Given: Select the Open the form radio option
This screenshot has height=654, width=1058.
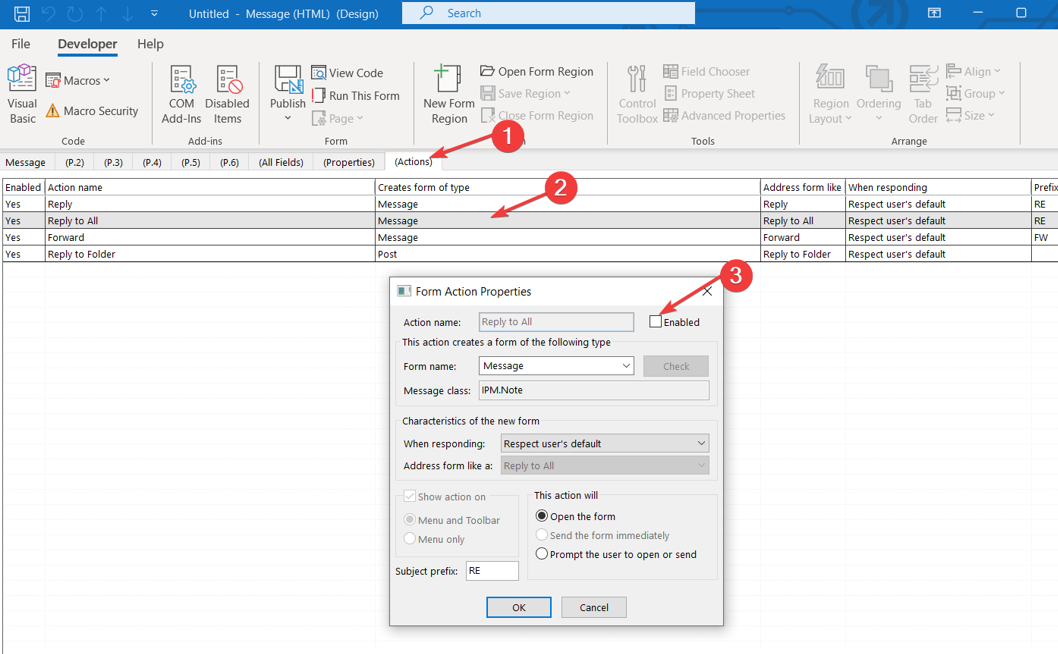Looking at the screenshot, I should [x=542, y=516].
